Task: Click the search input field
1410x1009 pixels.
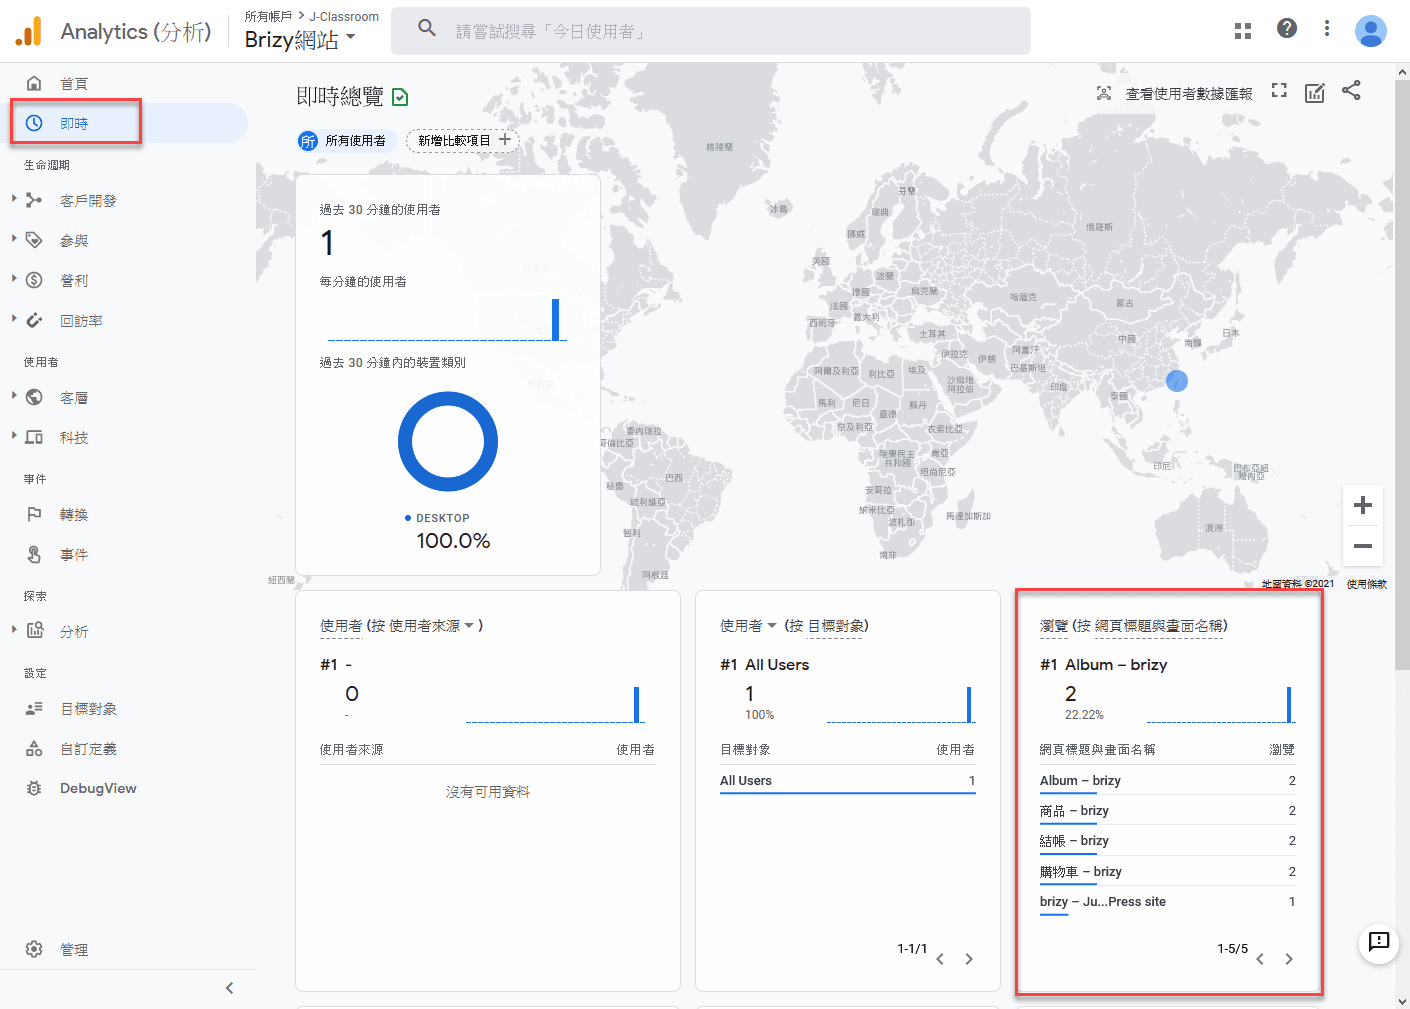Action: [x=710, y=32]
